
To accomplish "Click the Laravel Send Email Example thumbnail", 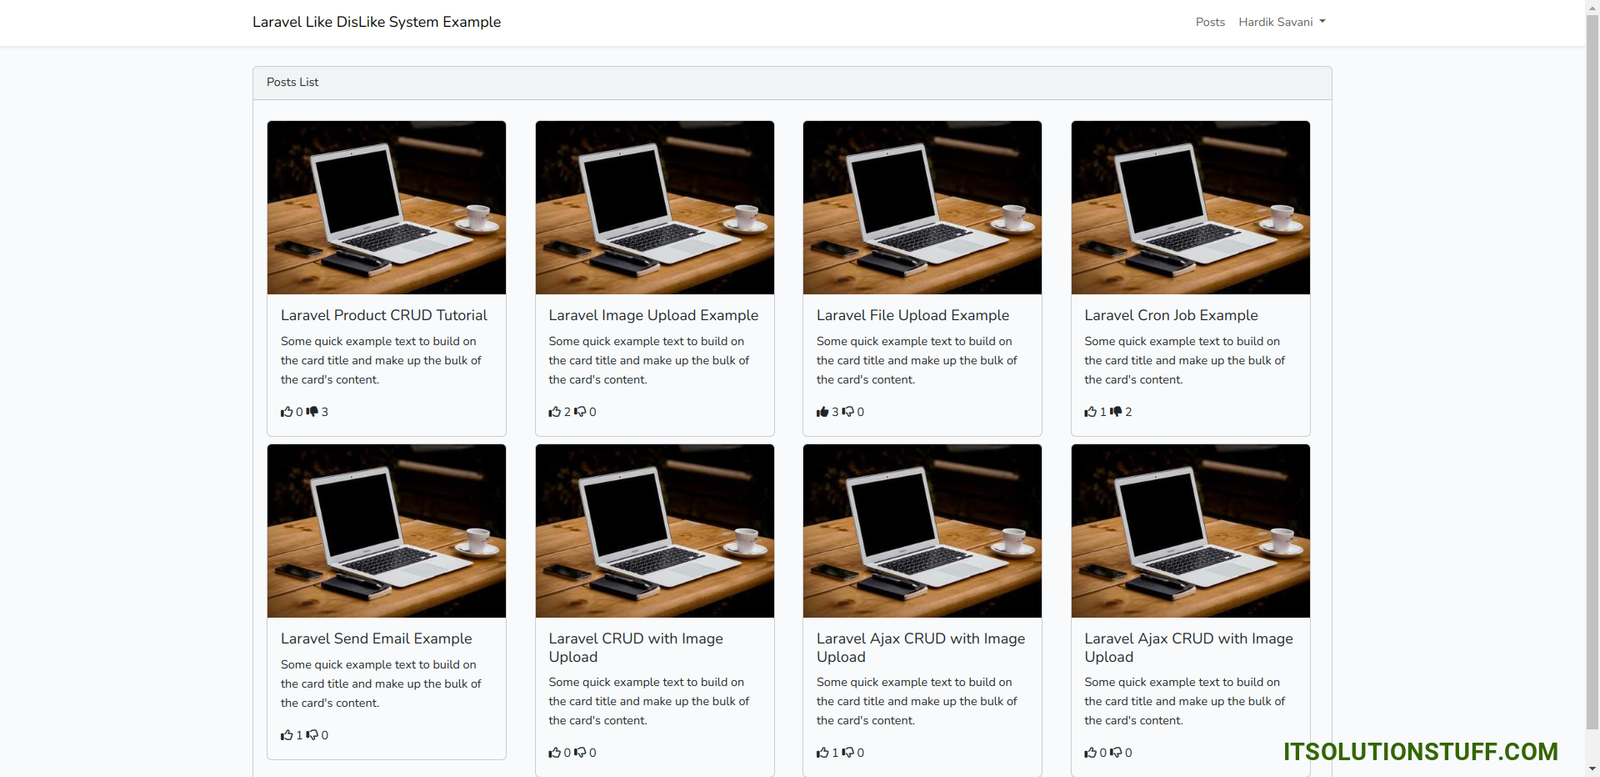I will pos(386,531).
